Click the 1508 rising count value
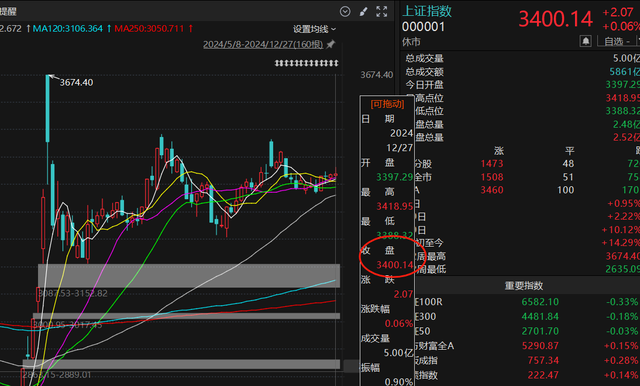Viewport: 640px width, 386px height. pyautogui.click(x=492, y=177)
